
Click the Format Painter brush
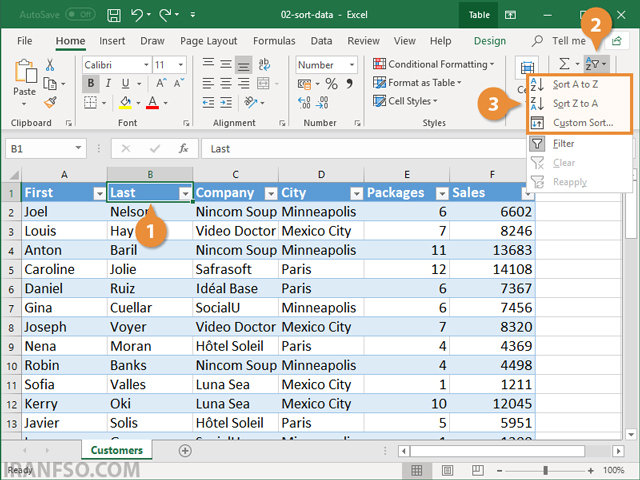[50, 102]
